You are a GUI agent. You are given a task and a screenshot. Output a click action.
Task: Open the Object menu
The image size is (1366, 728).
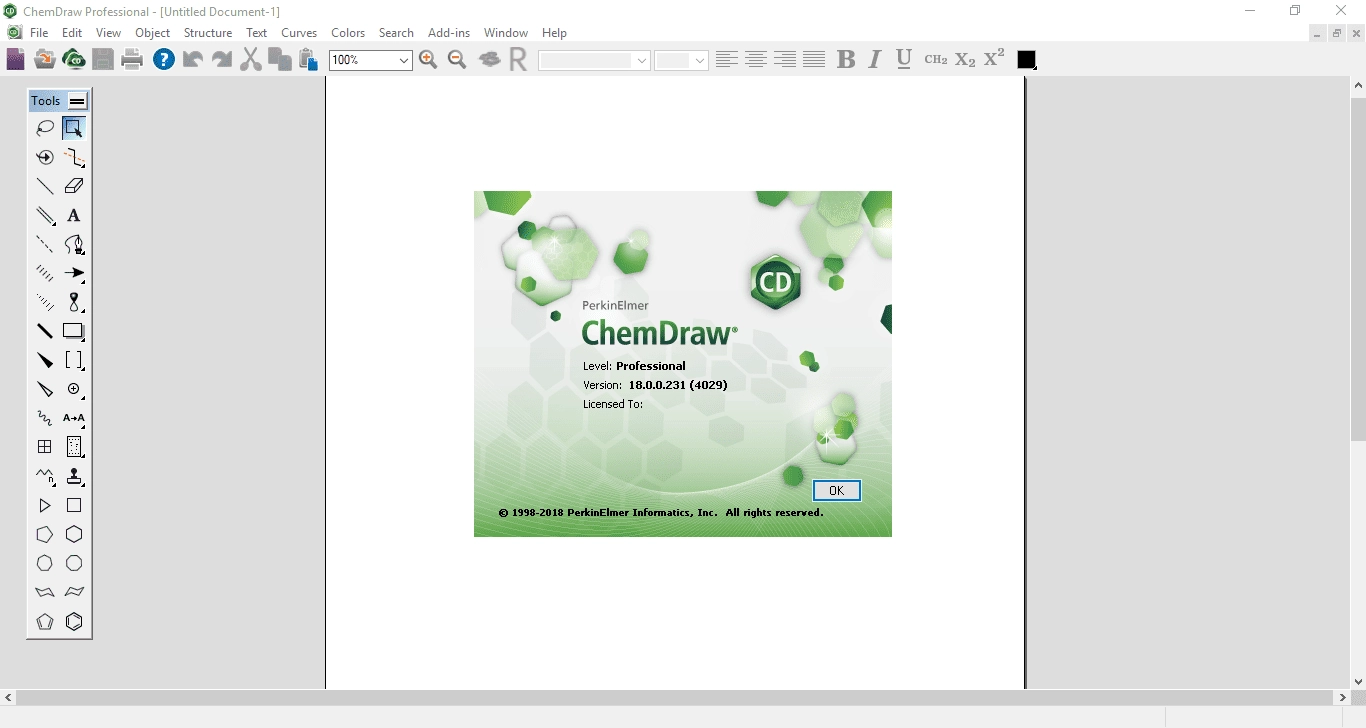coord(153,33)
